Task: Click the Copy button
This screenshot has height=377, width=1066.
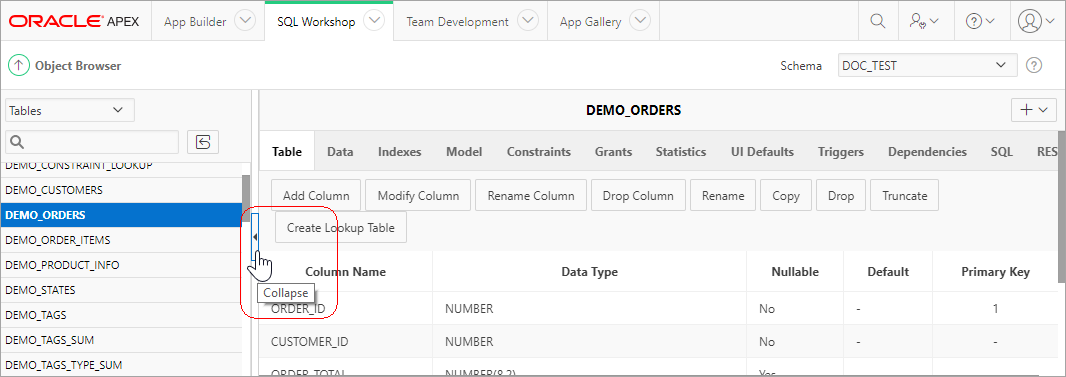Action: [786, 196]
